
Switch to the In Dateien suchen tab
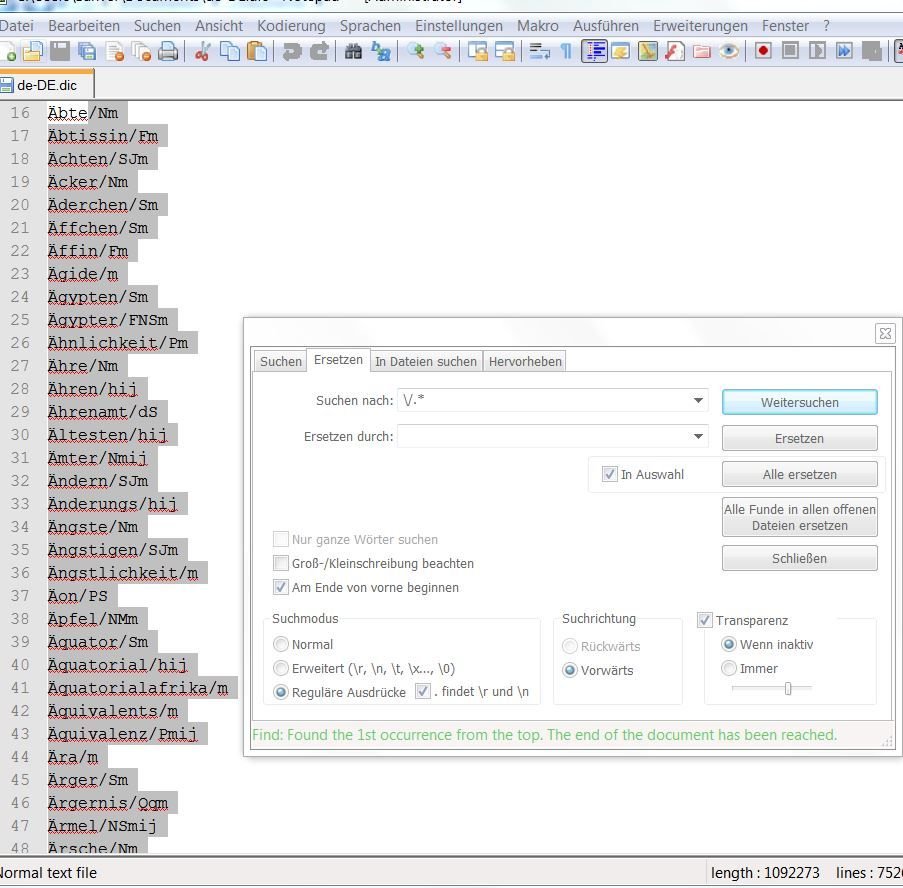426,361
